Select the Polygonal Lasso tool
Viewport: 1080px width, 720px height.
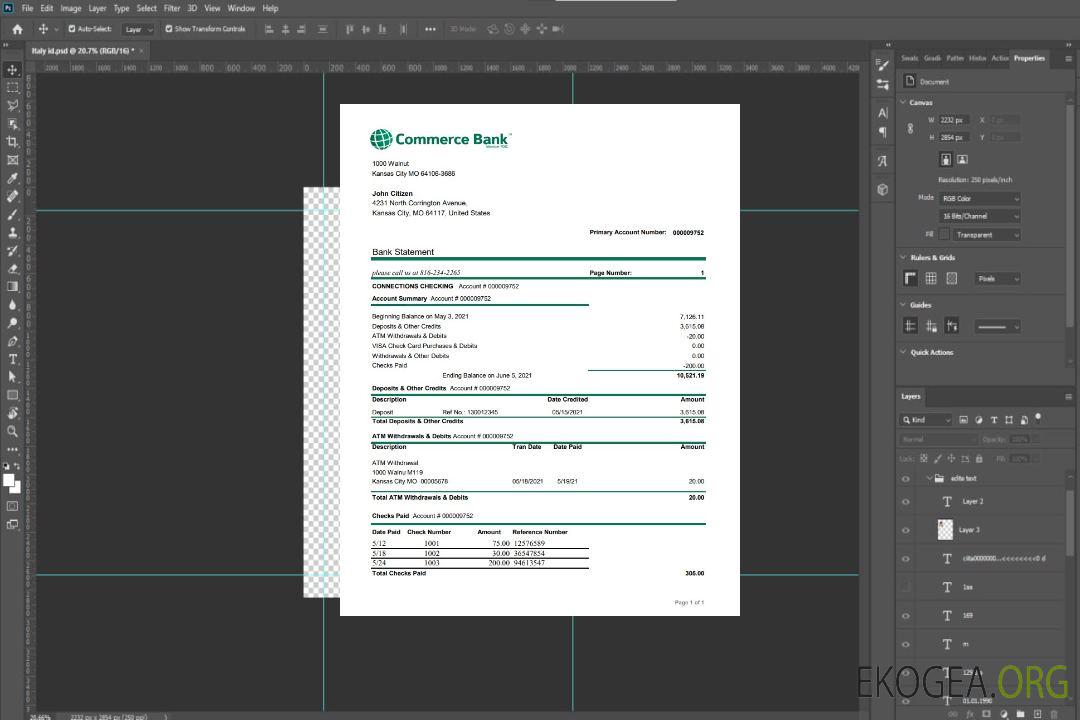[12, 105]
